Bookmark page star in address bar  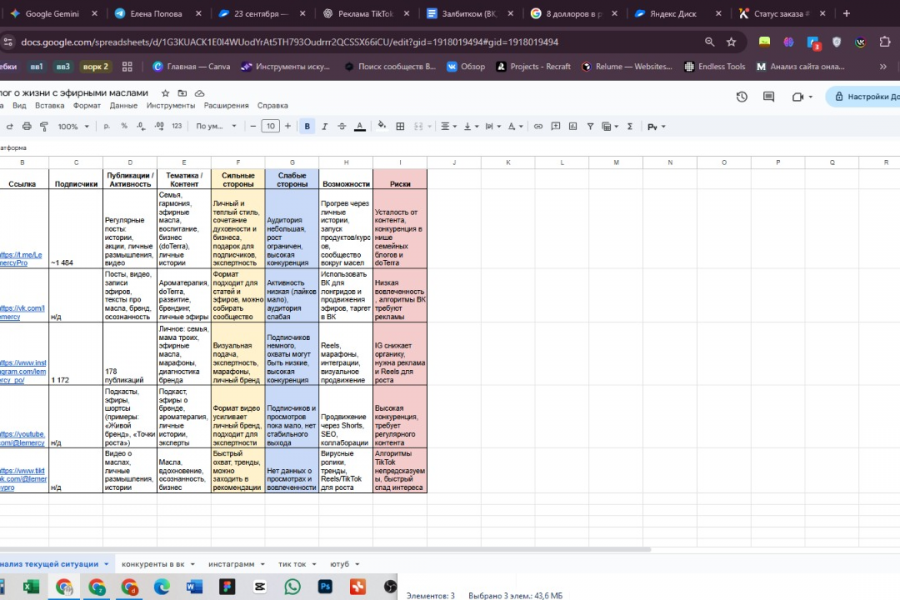click(731, 42)
